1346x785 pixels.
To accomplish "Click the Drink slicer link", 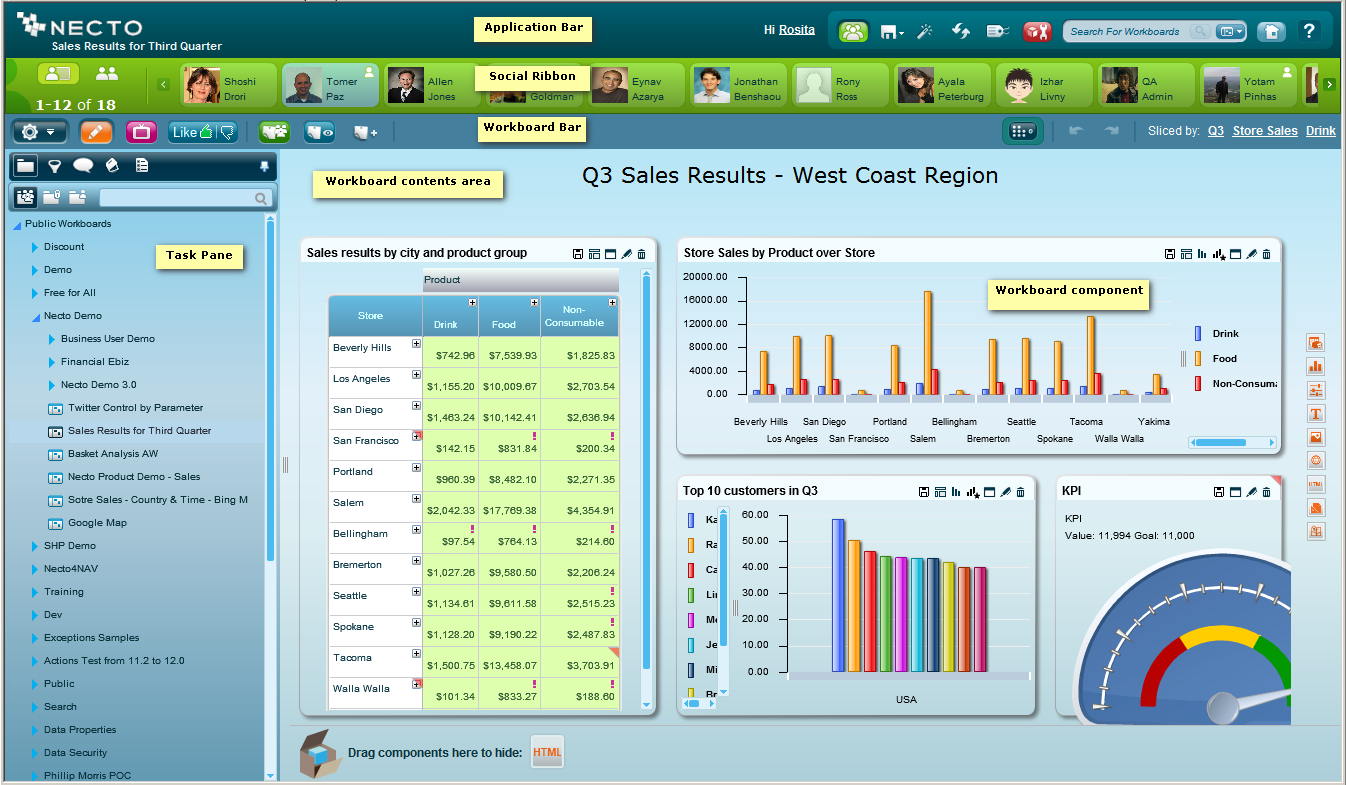I will pos(1321,131).
